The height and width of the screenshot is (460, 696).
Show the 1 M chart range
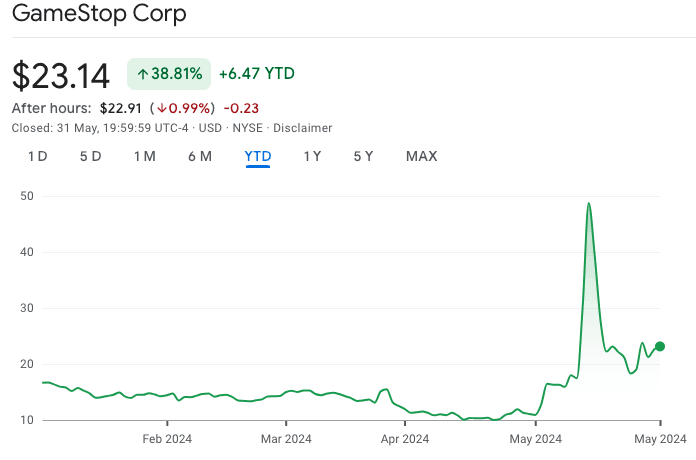click(144, 156)
